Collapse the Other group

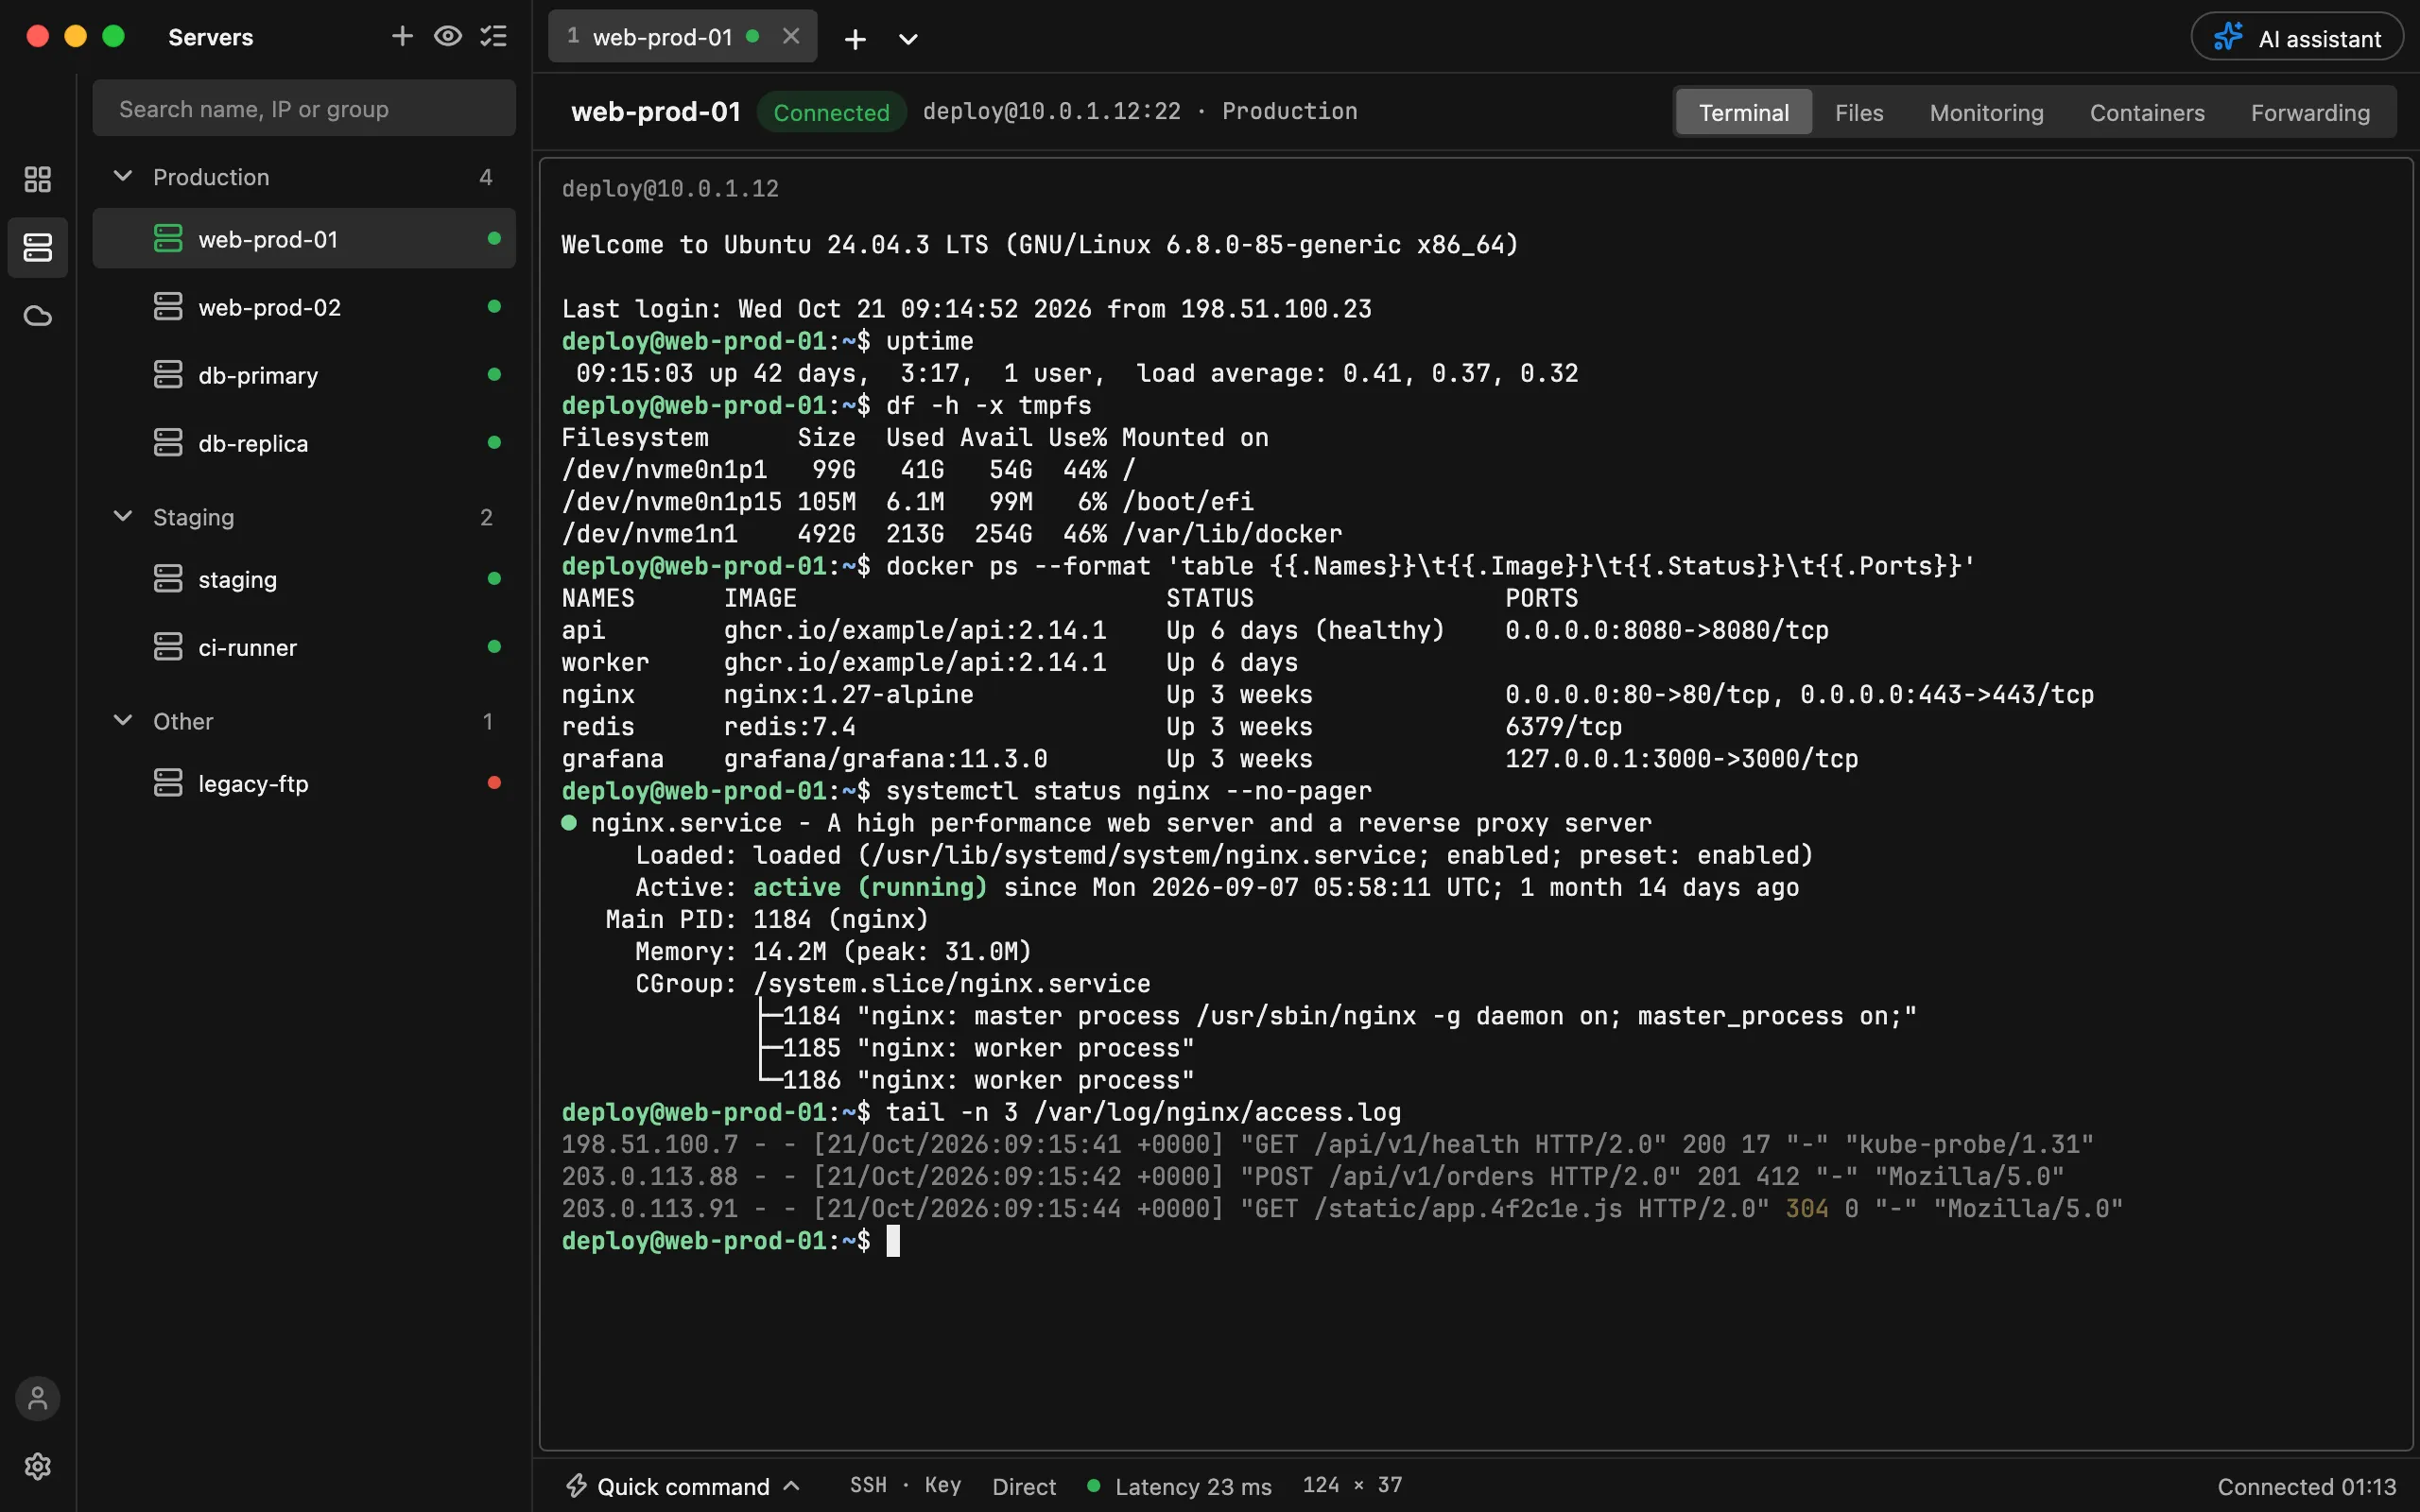click(123, 720)
